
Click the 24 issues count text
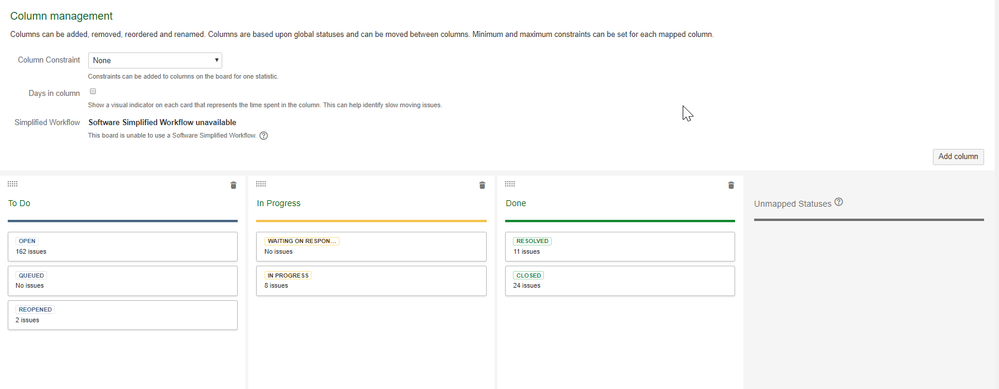[x=527, y=286]
